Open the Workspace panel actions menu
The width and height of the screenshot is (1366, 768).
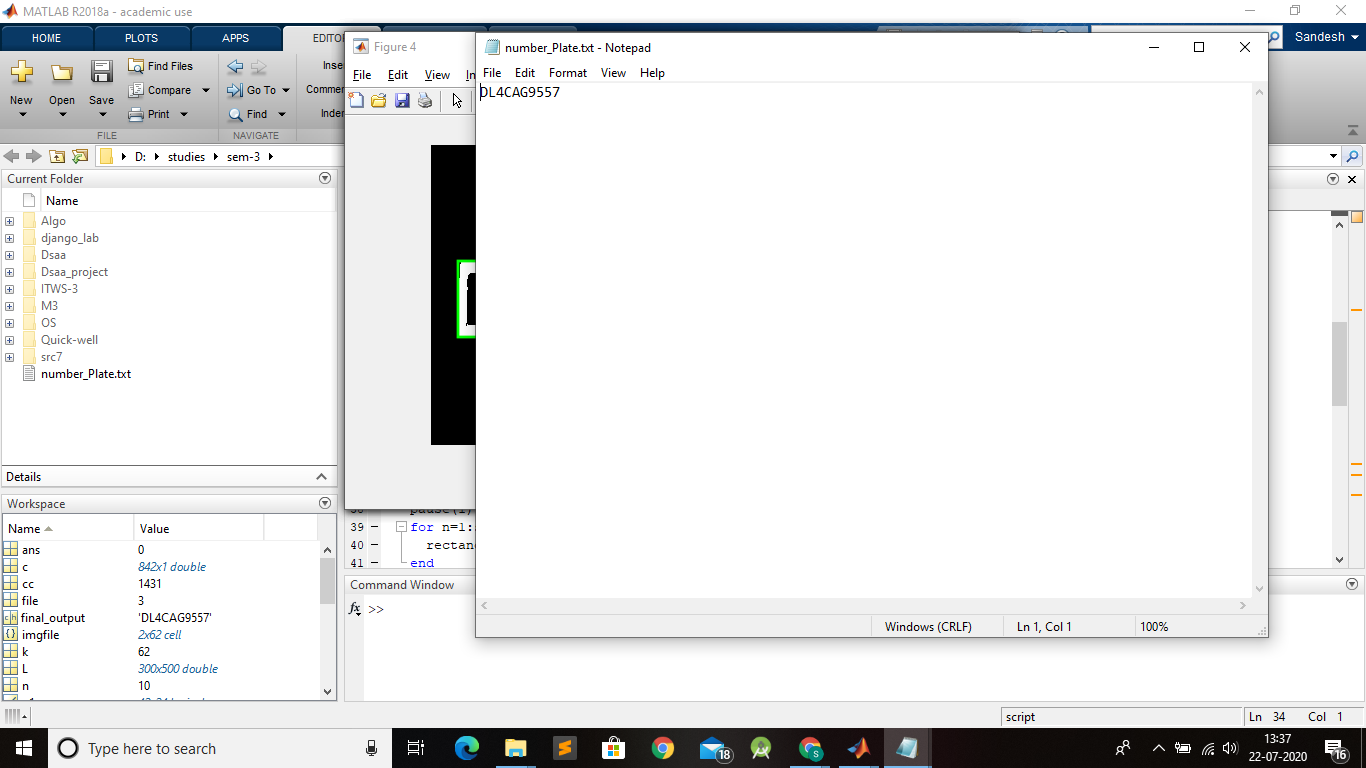click(x=325, y=503)
